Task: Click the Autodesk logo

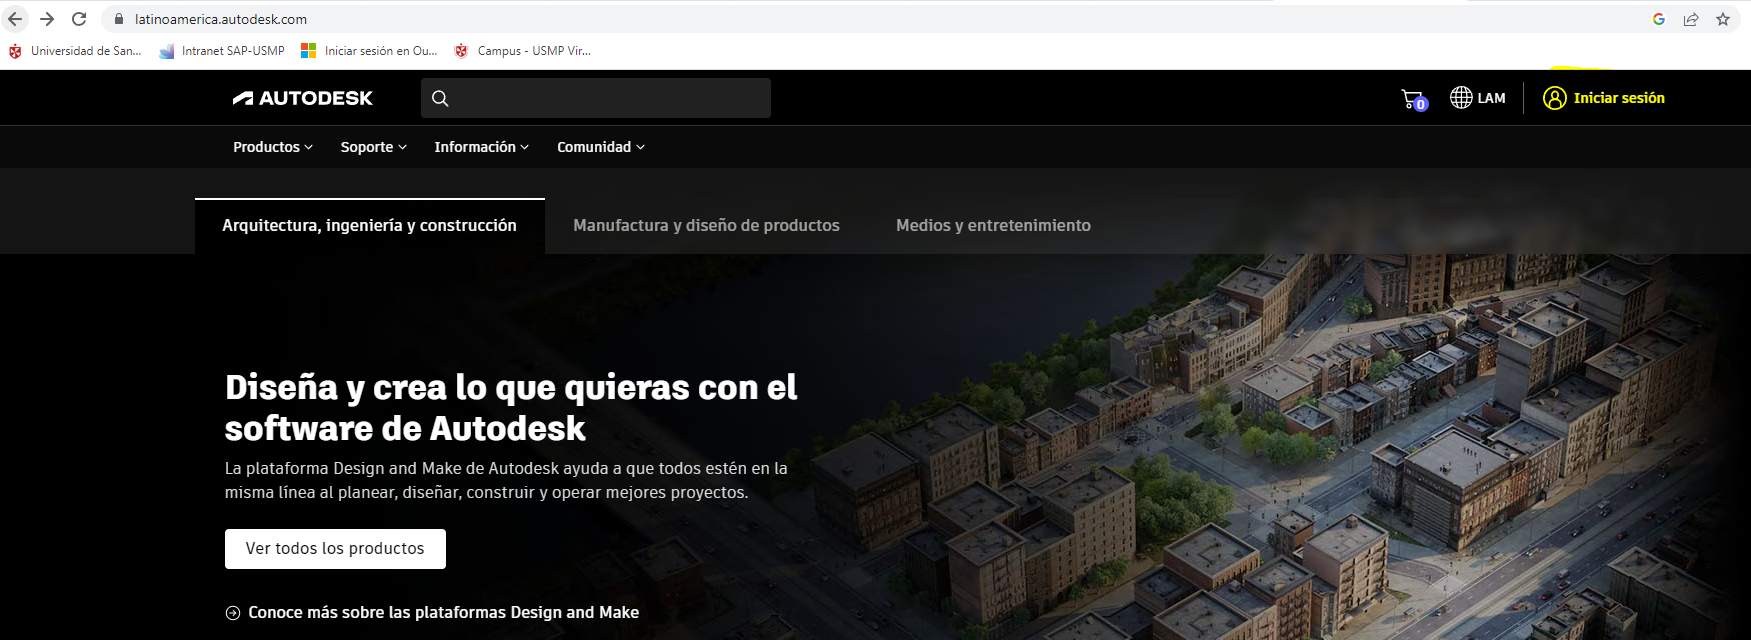Action: pyautogui.click(x=303, y=98)
